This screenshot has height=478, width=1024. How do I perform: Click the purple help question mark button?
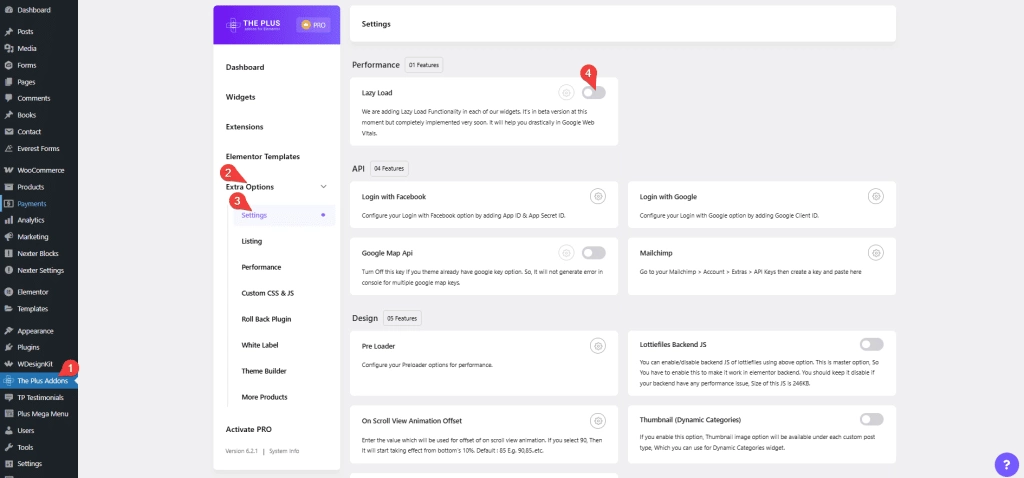click(x=1006, y=464)
